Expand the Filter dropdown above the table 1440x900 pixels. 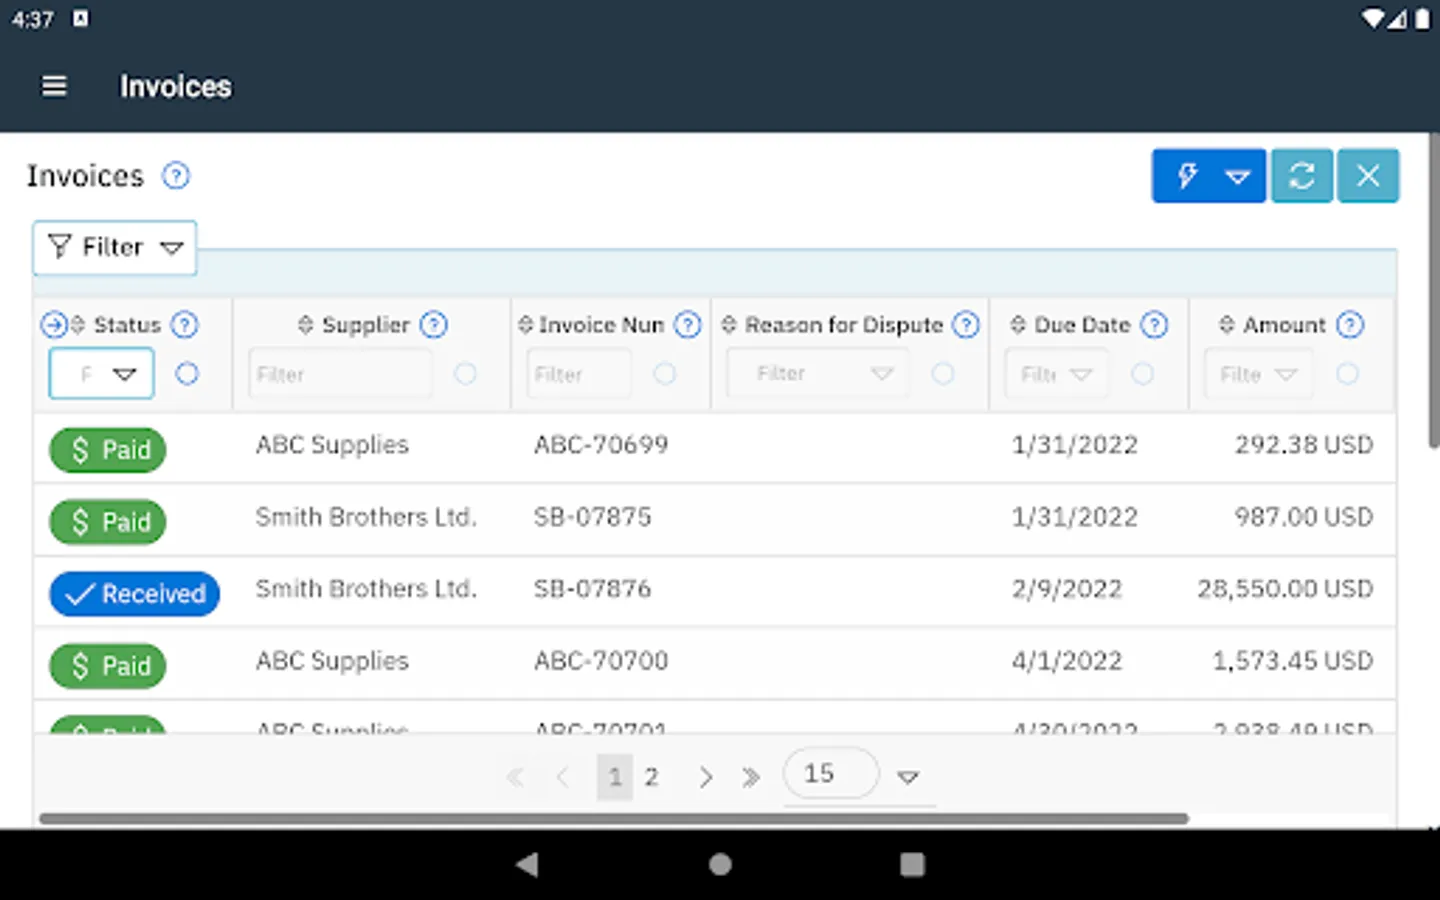coord(115,247)
